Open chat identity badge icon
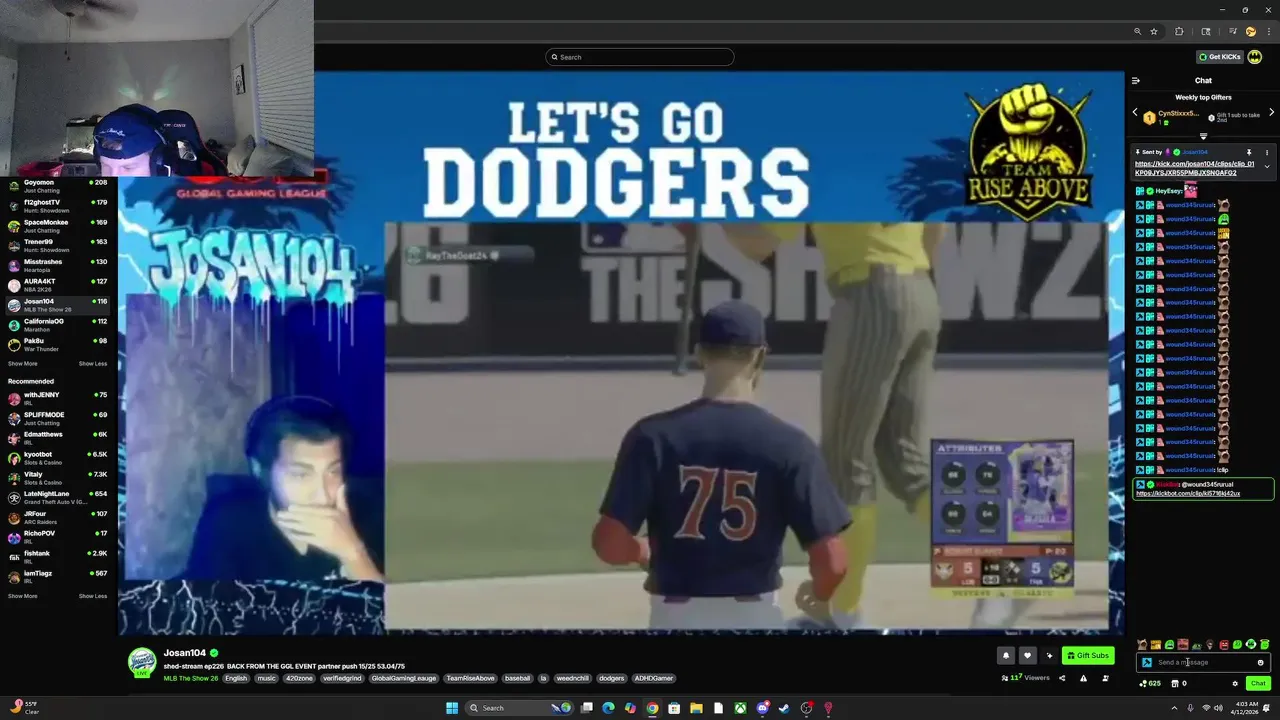This screenshot has width=1280, height=720. coord(1147,662)
